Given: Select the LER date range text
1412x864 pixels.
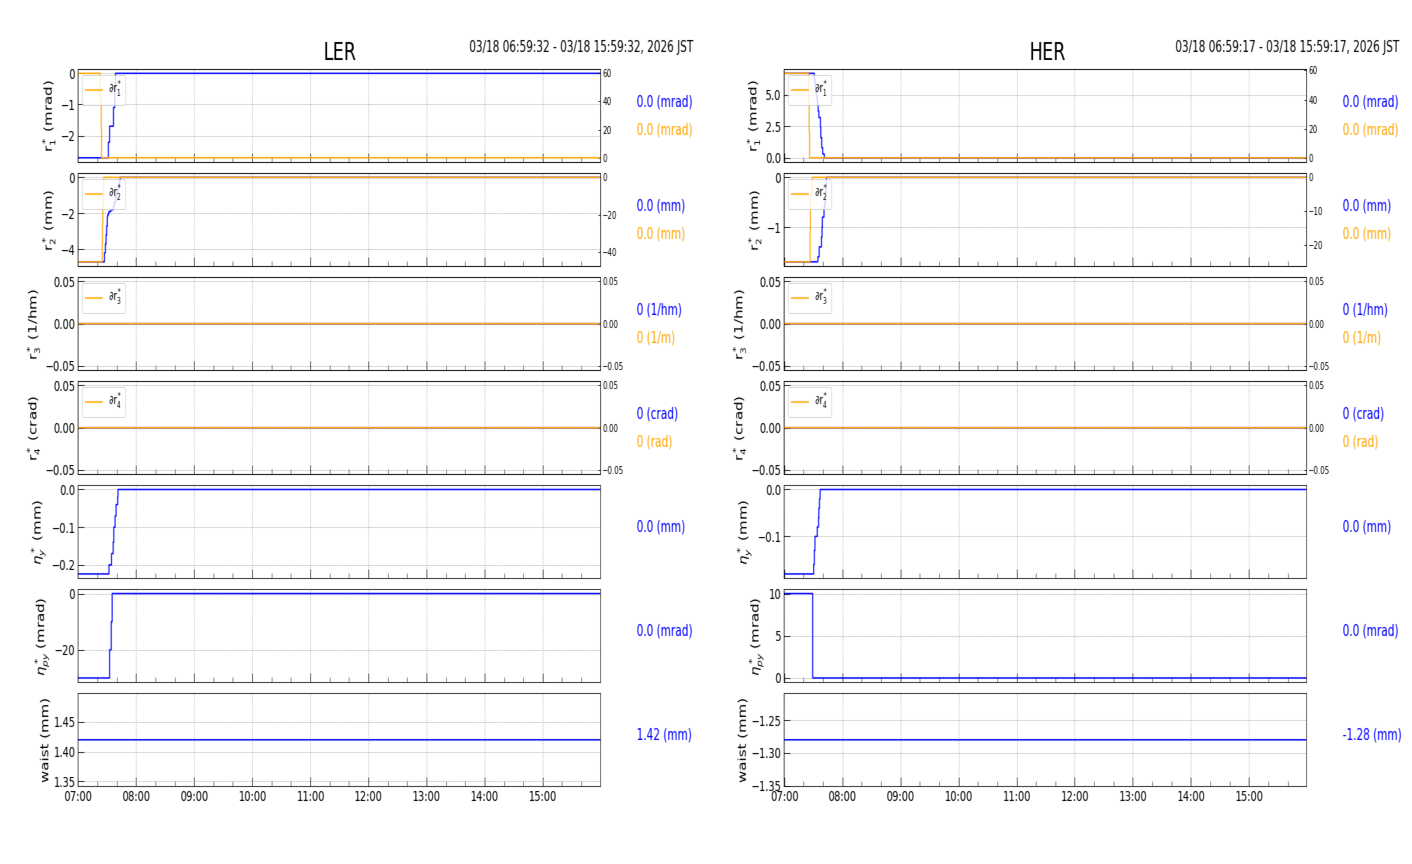Looking at the screenshot, I should [580, 47].
